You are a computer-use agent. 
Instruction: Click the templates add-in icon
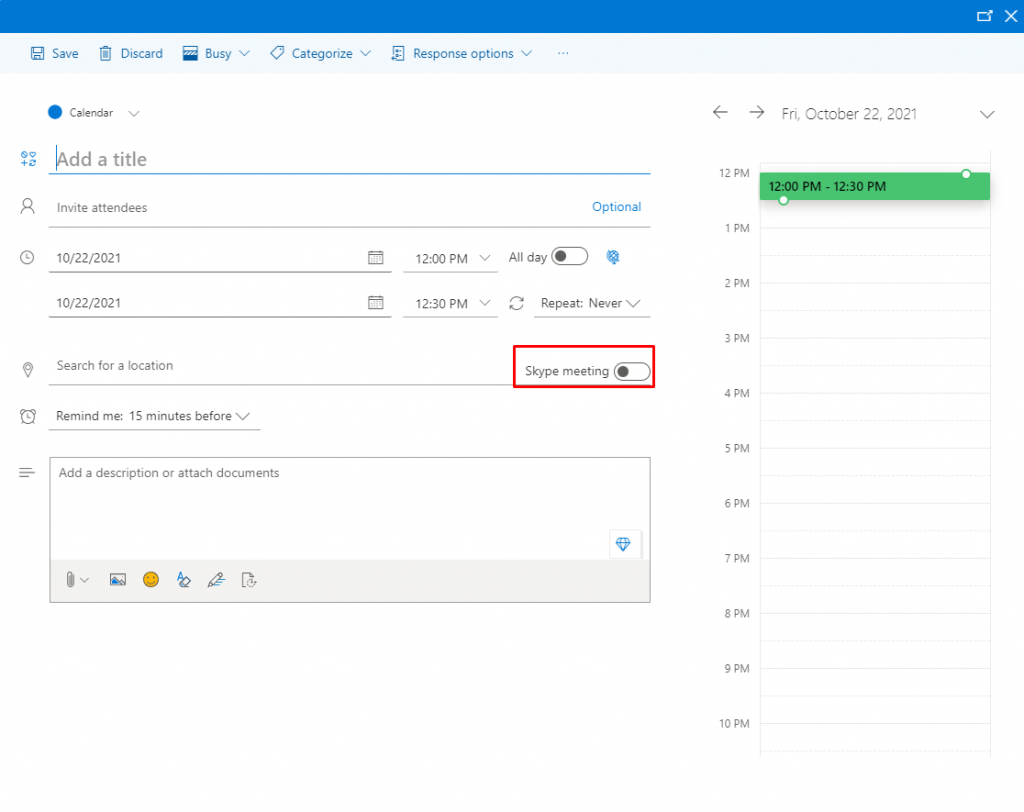(x=249, y=579)
